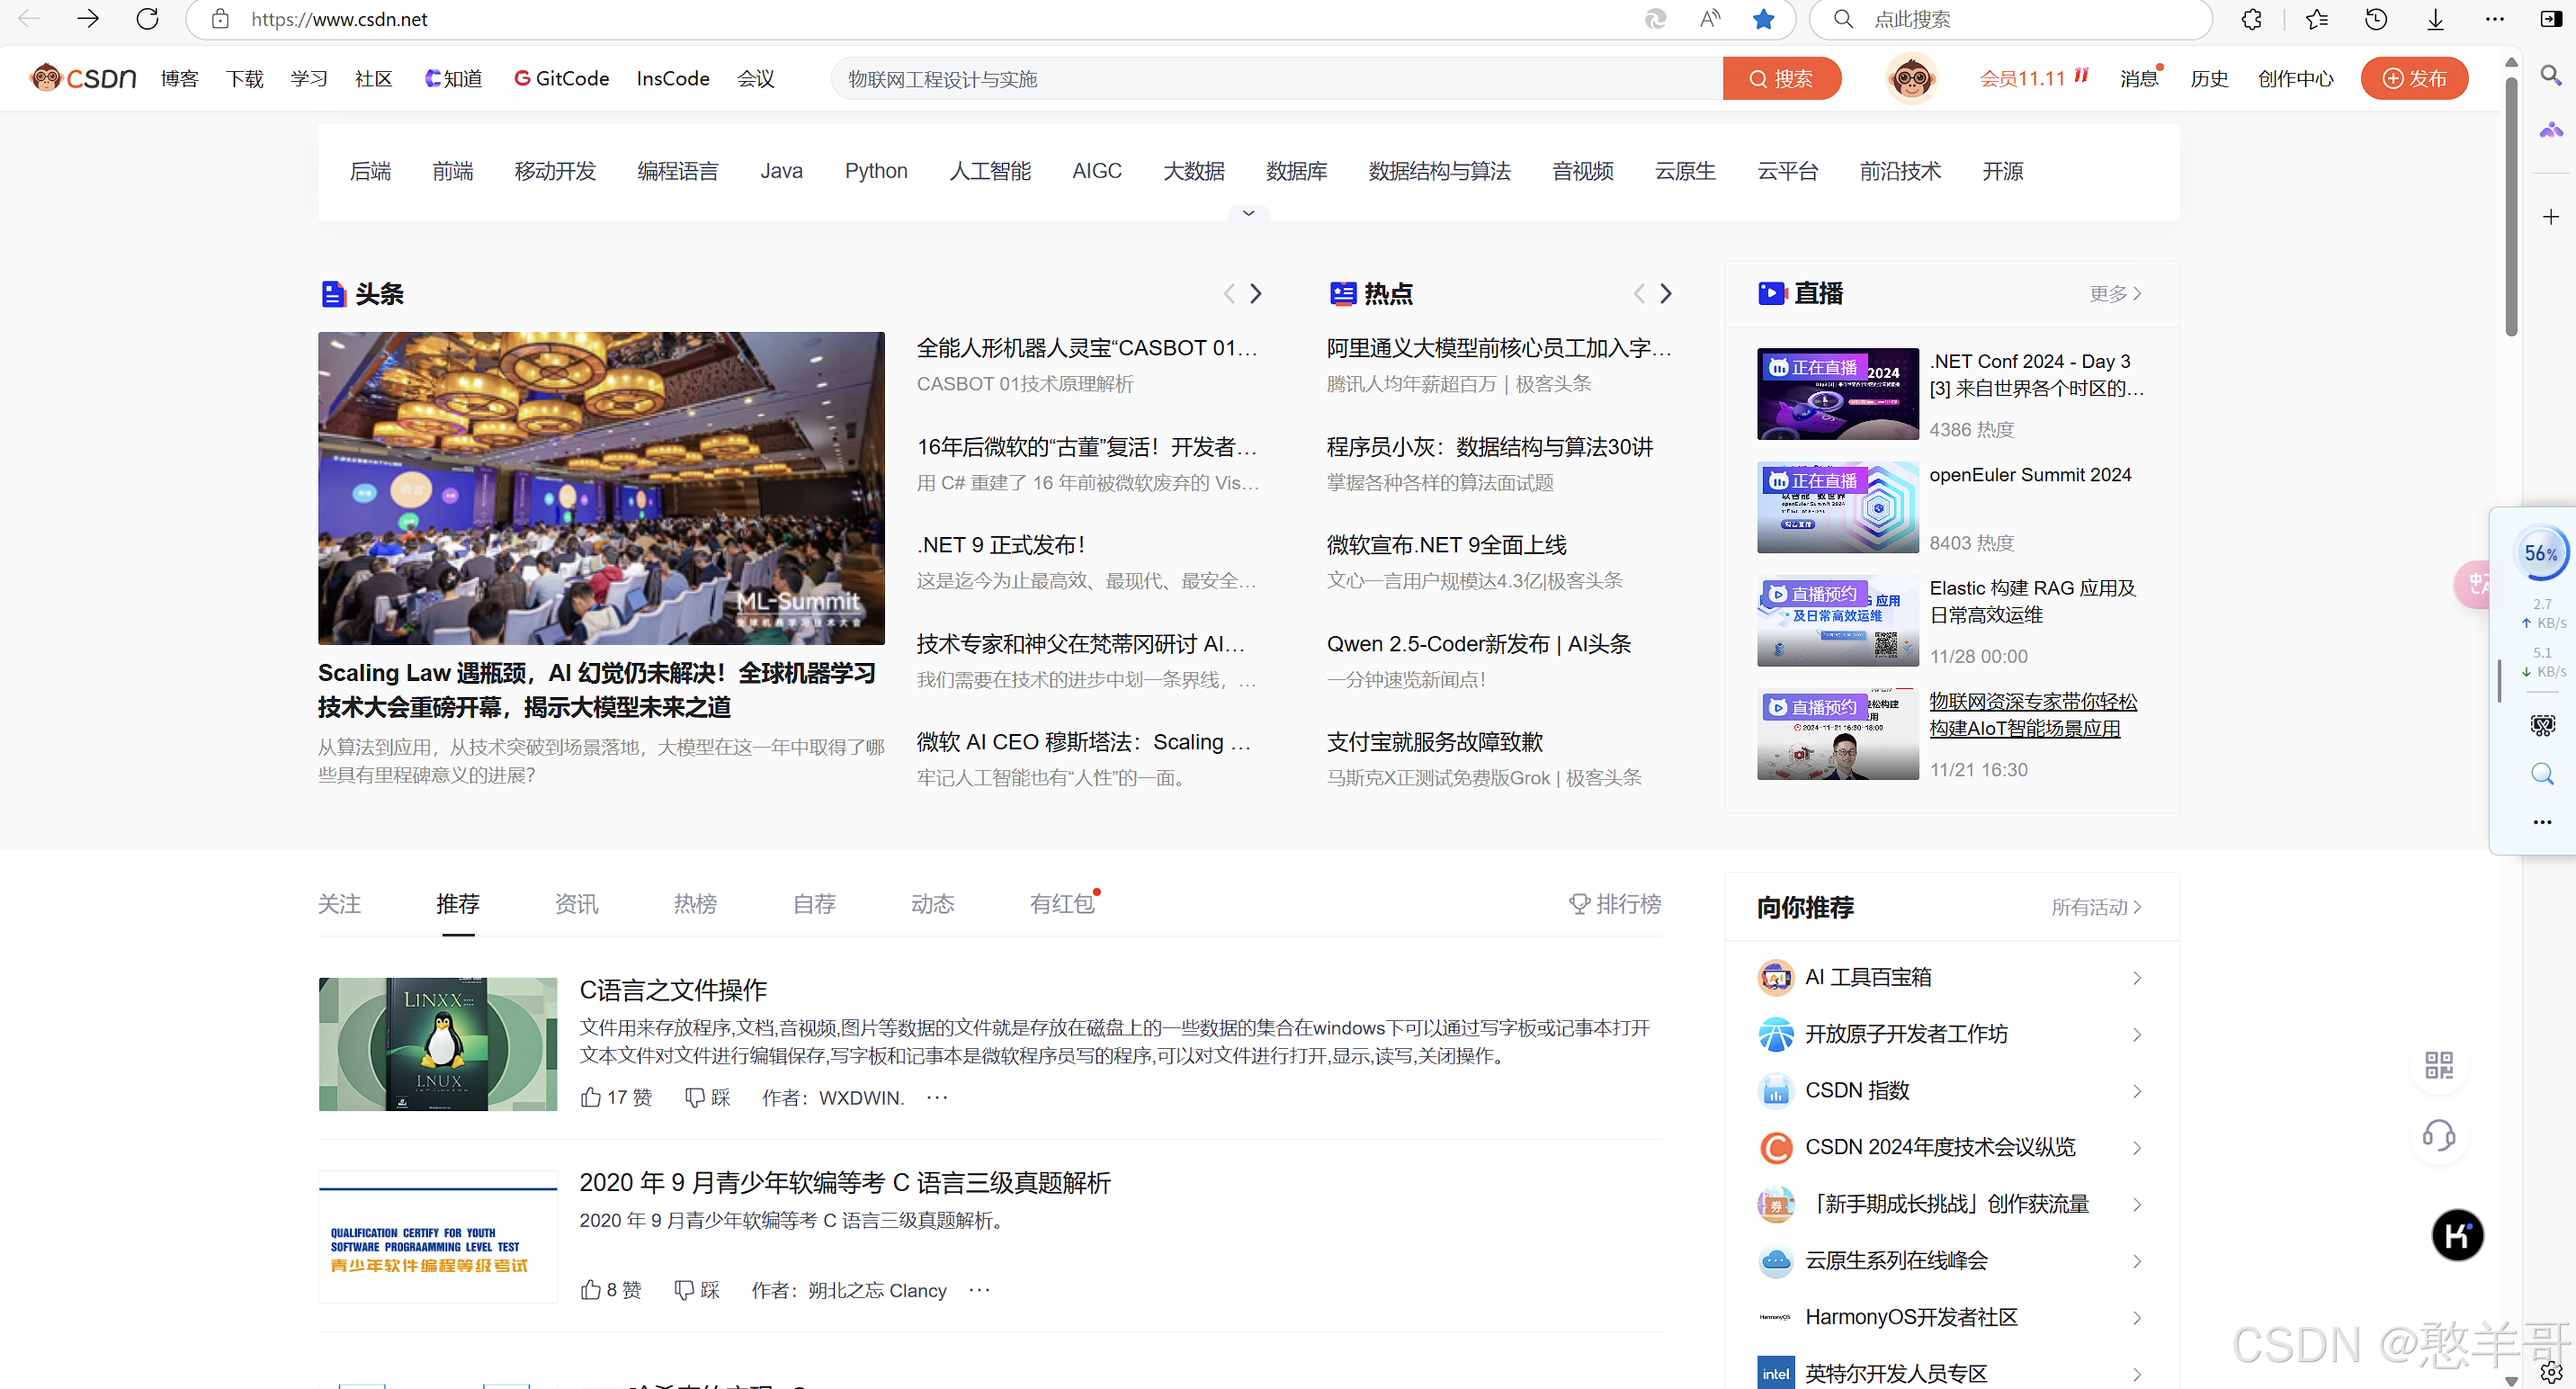Image resolution: width=2576 pixels, height=1389 pixels.
Task: Click the orange 搜索 button
Action: coord(1781,78)
